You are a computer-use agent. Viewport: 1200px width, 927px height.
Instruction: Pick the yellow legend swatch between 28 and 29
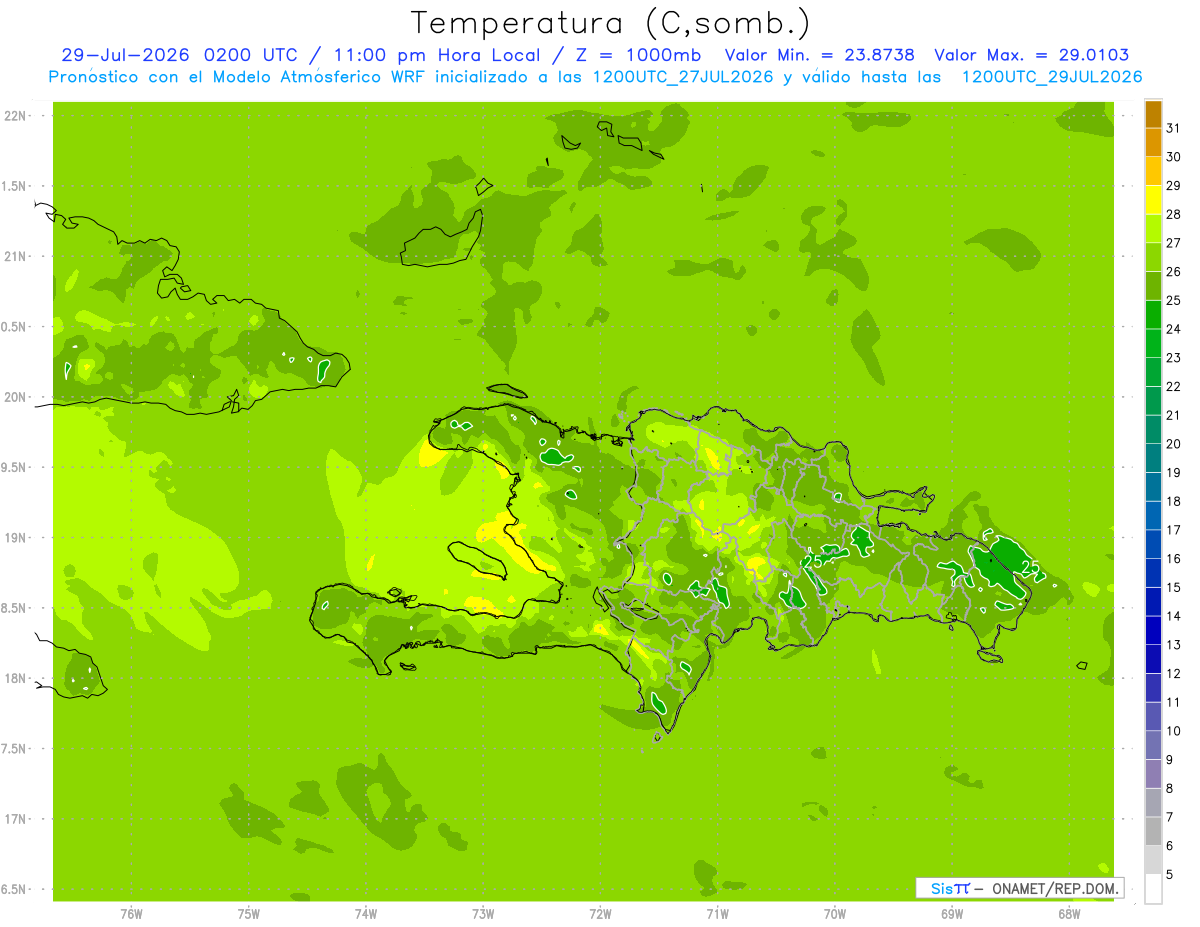(1153, 200)
